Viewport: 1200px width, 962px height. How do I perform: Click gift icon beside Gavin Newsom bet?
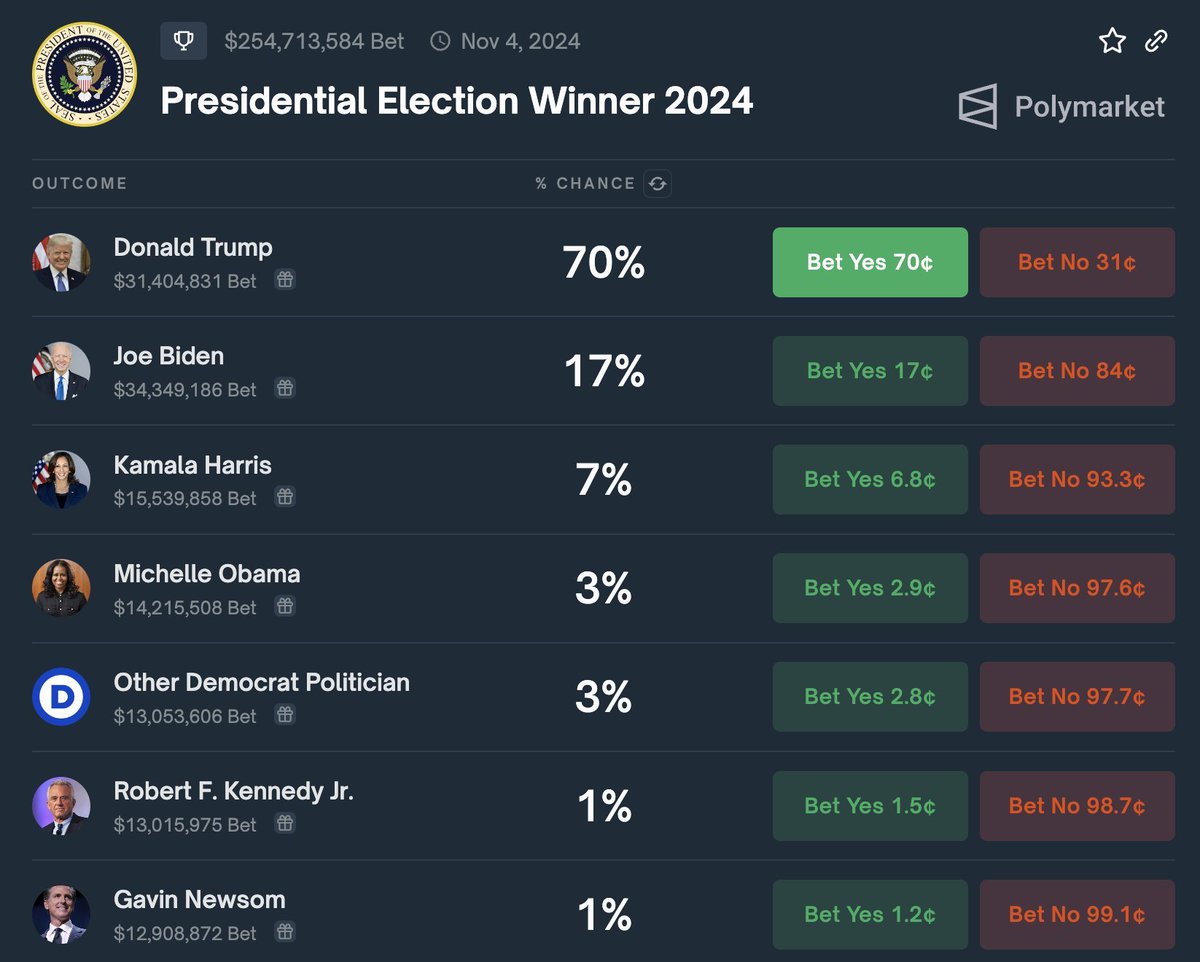coord(285,933)
